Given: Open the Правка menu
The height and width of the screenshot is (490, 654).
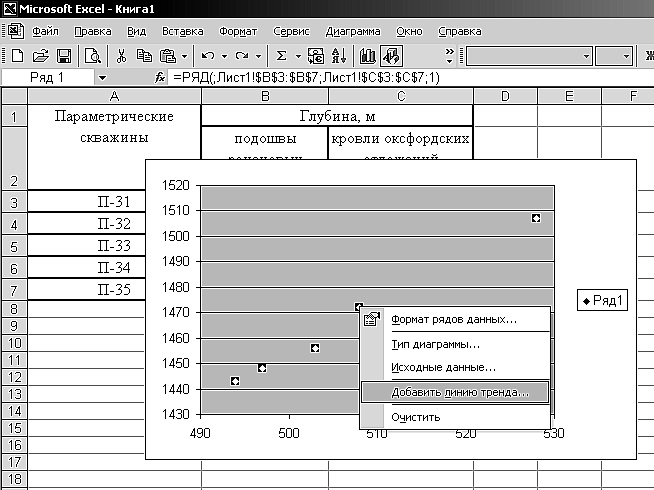Looking at the screenshot, I should coord(93,31).
